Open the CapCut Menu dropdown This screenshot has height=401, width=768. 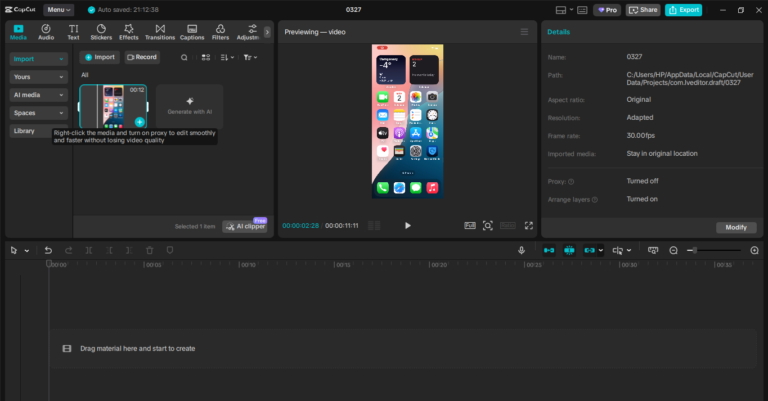click(59, 10)
